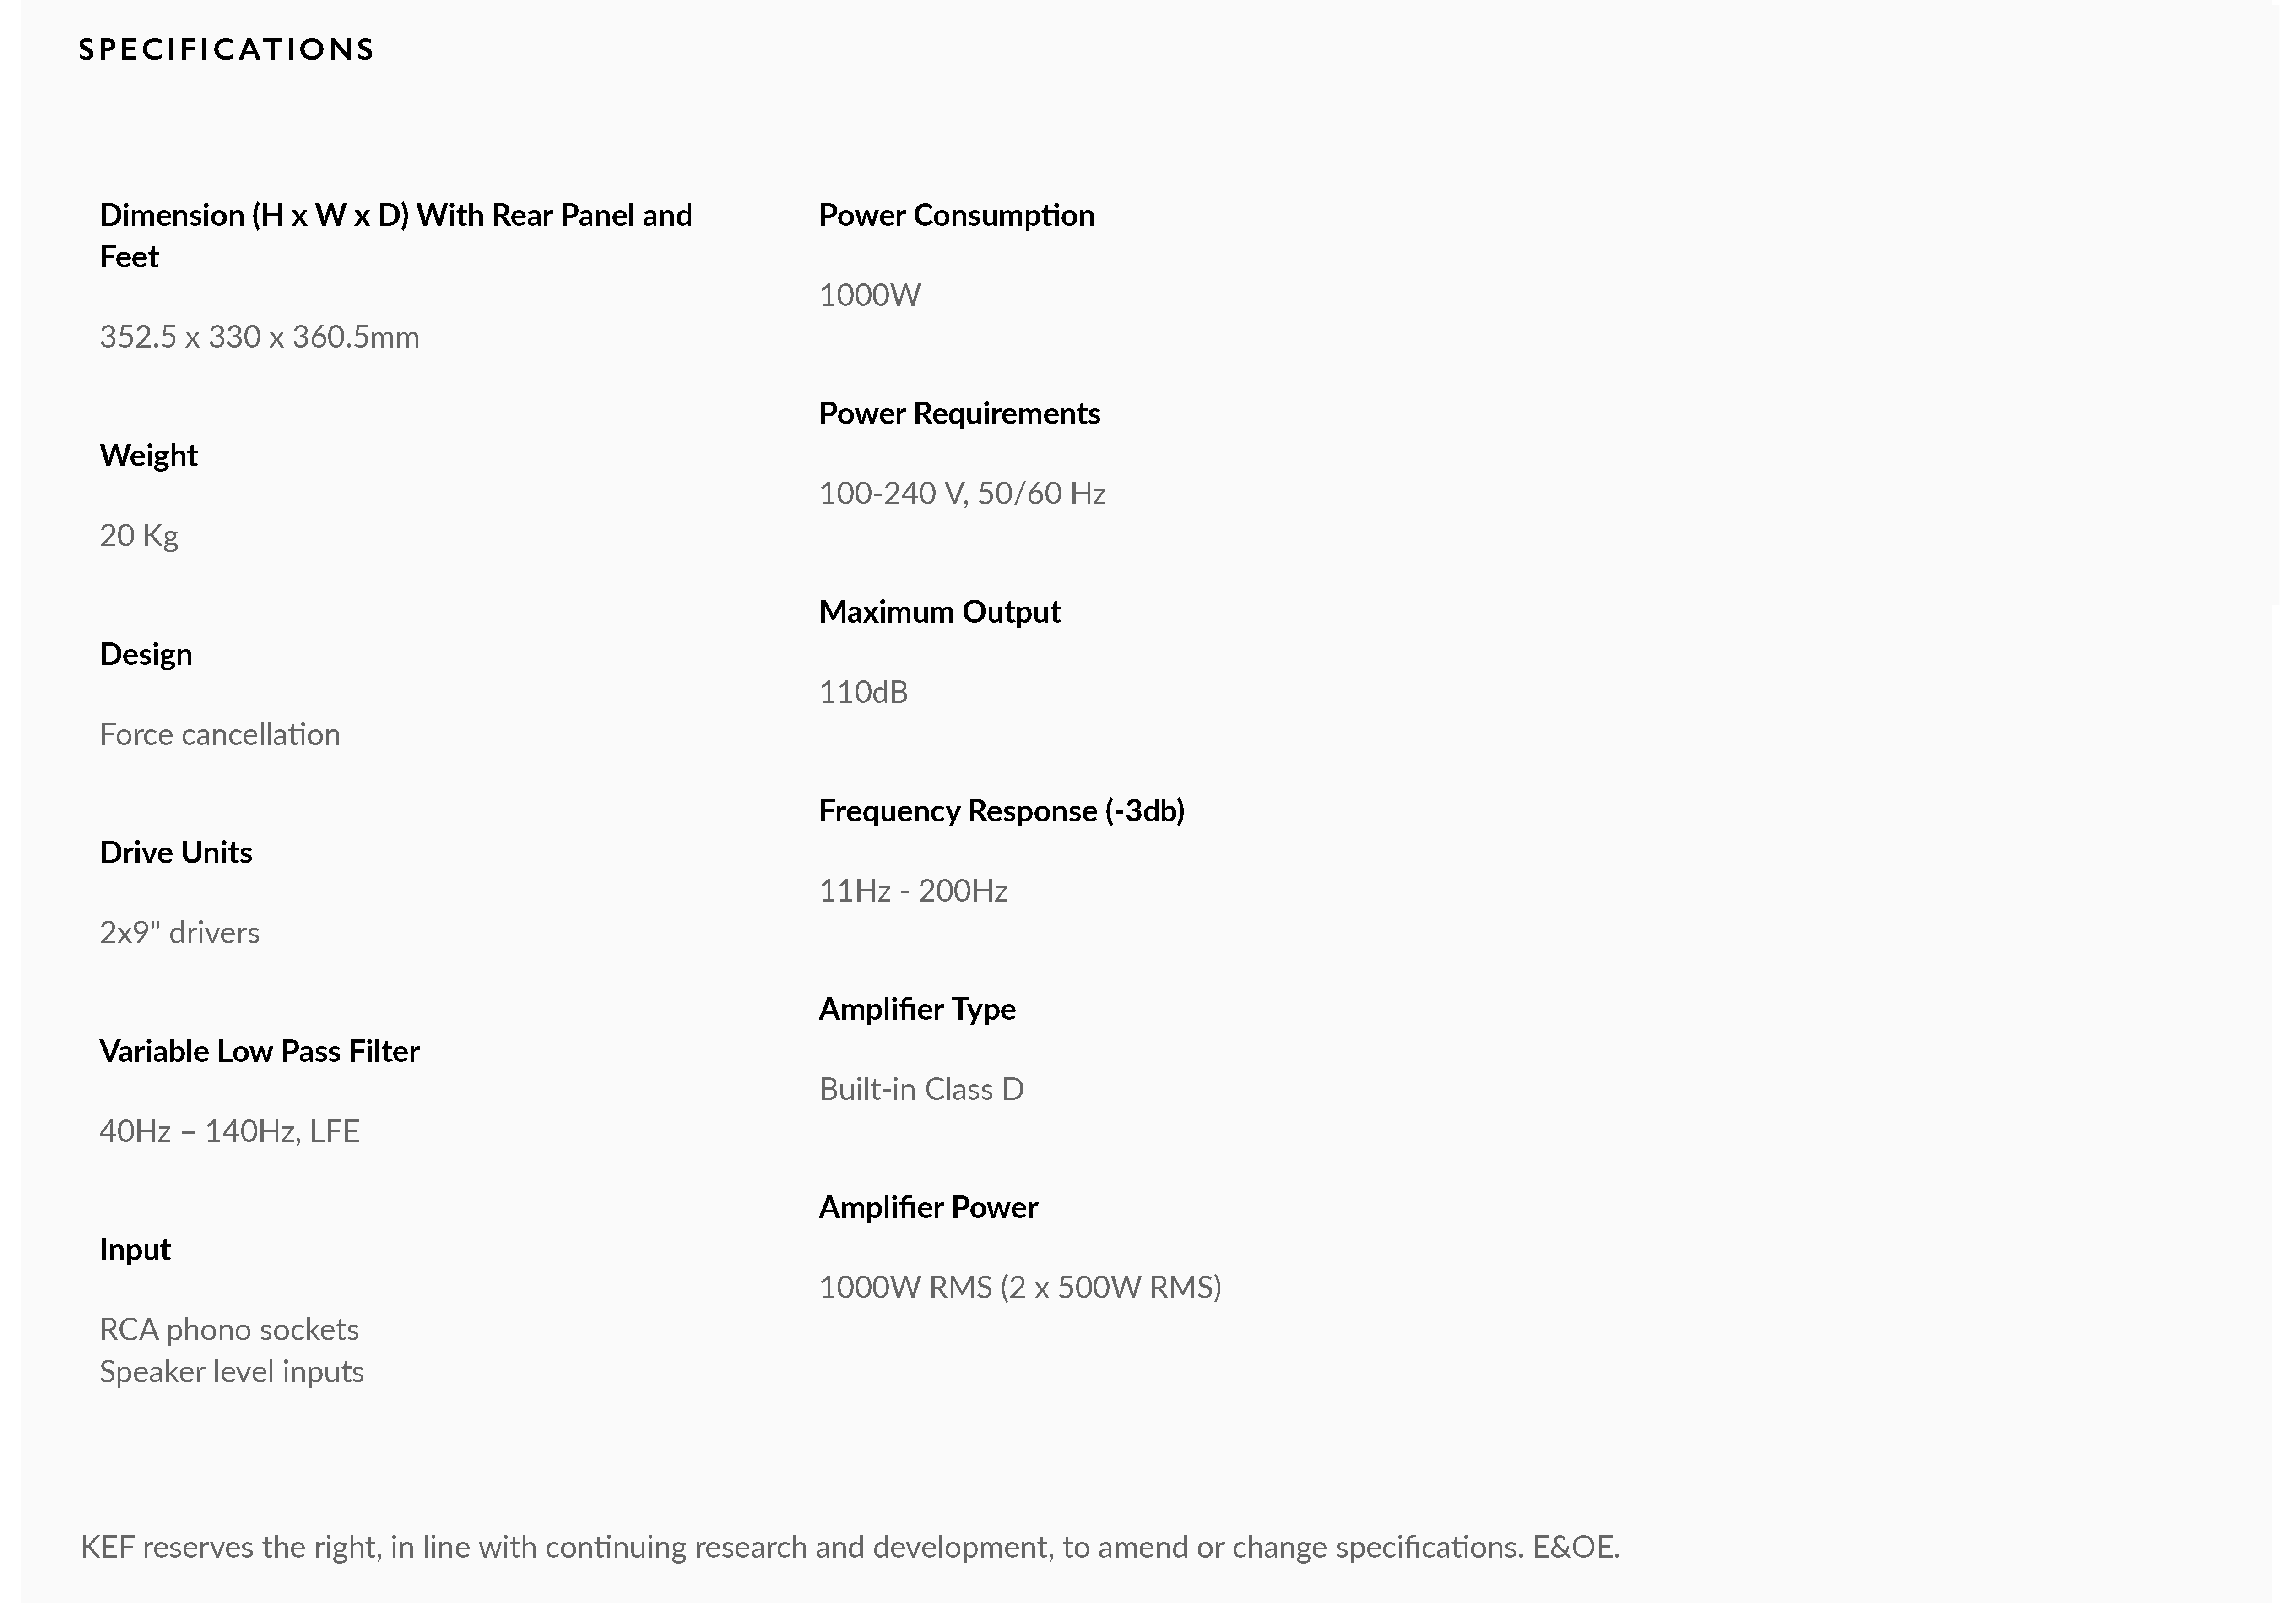Click the 2x9" drivers value

click(180, 933)
